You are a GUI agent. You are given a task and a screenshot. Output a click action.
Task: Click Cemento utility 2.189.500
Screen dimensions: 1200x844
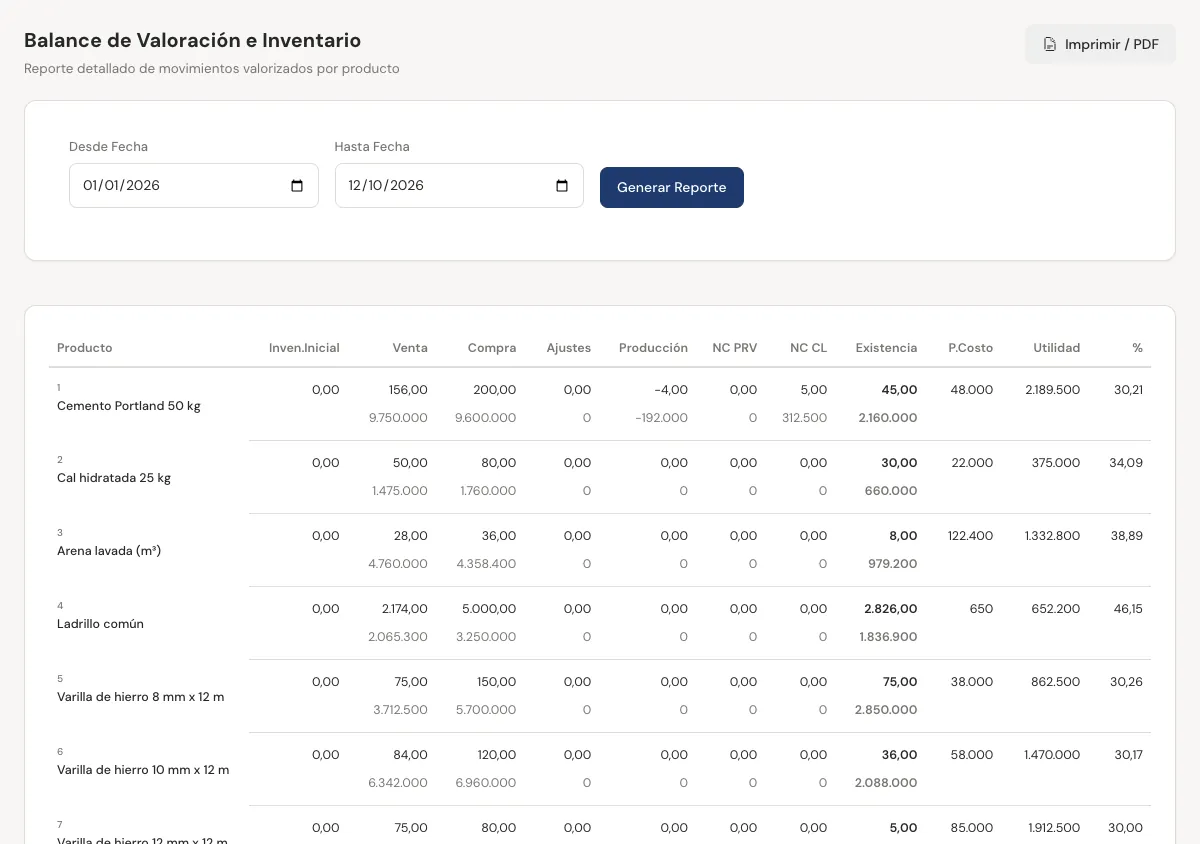[x=1053, y=390]
